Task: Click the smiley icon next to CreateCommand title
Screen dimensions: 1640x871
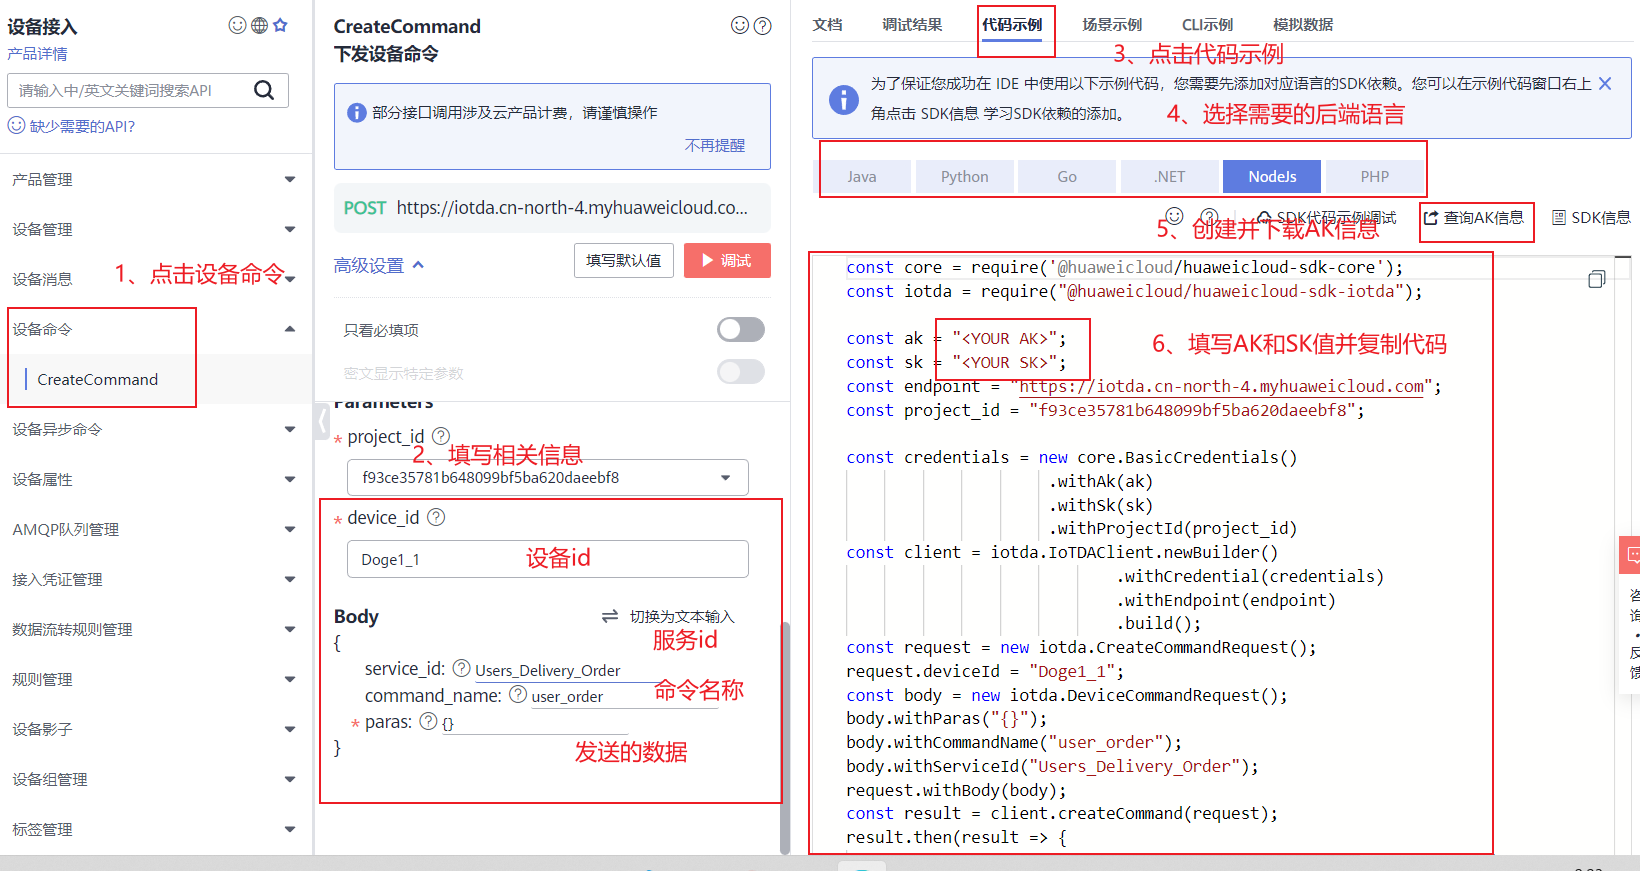Action: click(740, 25)
